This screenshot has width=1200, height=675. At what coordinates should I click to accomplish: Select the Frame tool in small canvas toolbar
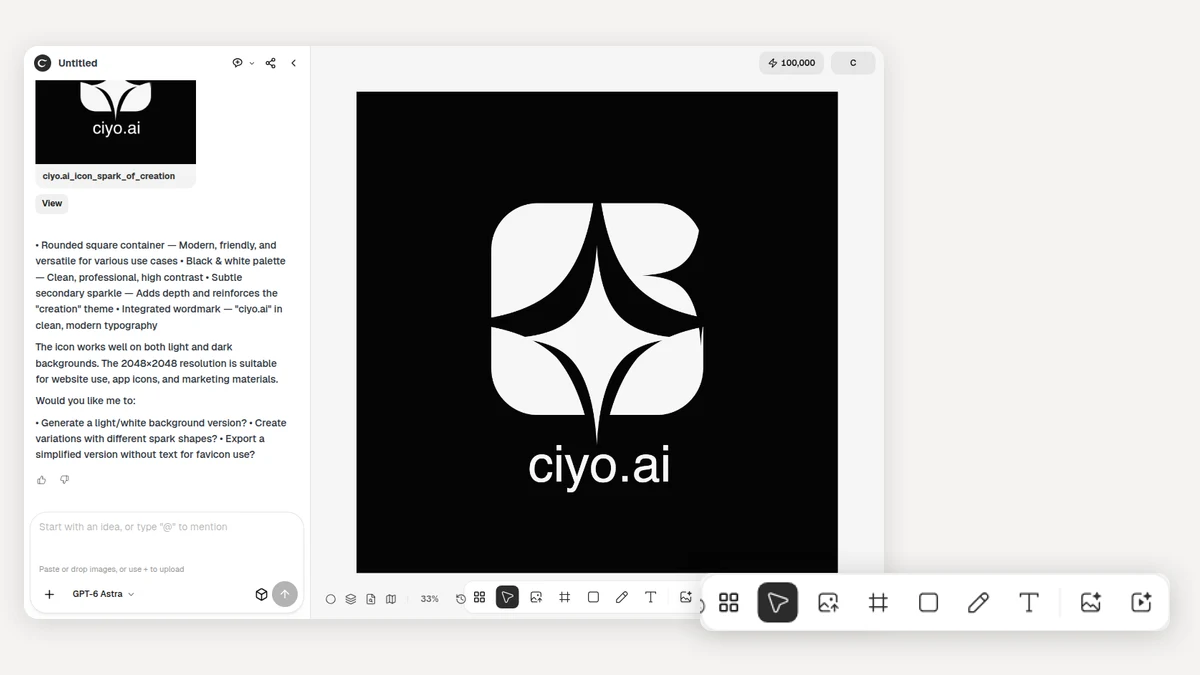click(x=564, y=597)
